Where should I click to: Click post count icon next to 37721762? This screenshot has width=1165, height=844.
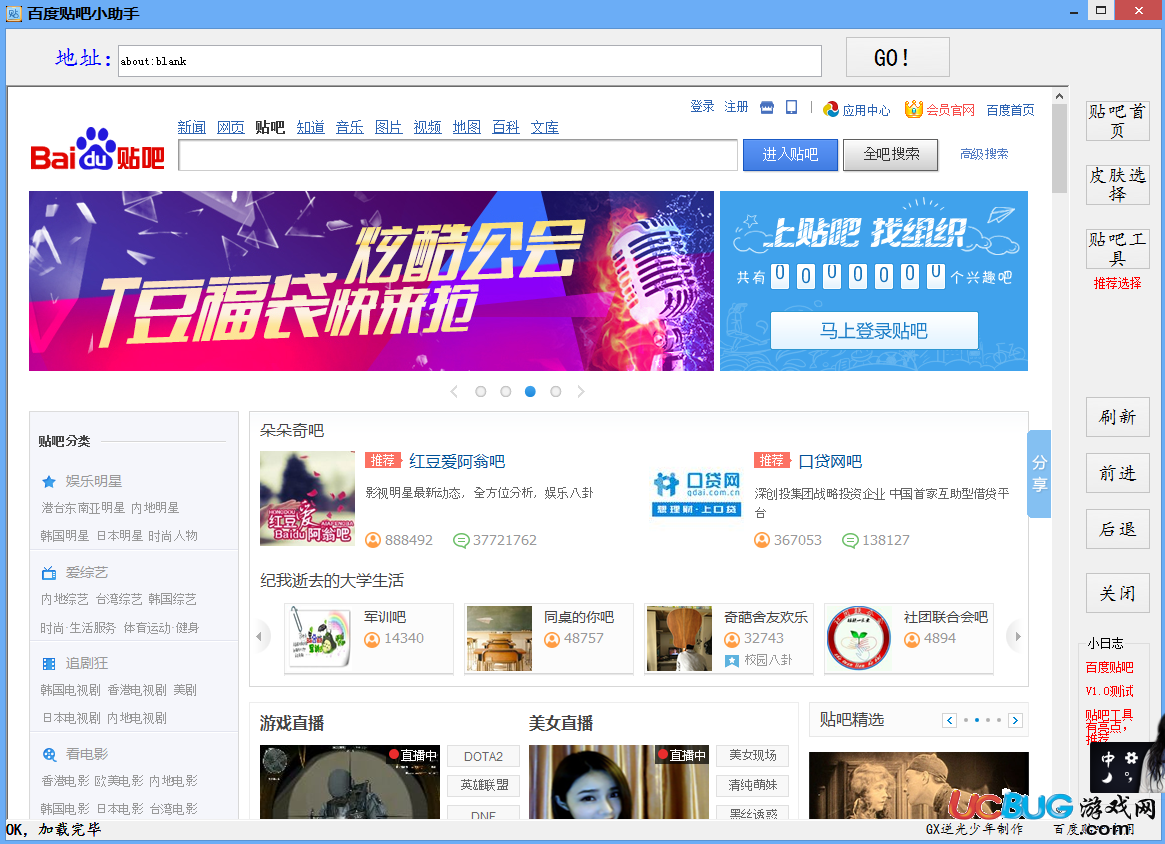click(x=461, y=540)
